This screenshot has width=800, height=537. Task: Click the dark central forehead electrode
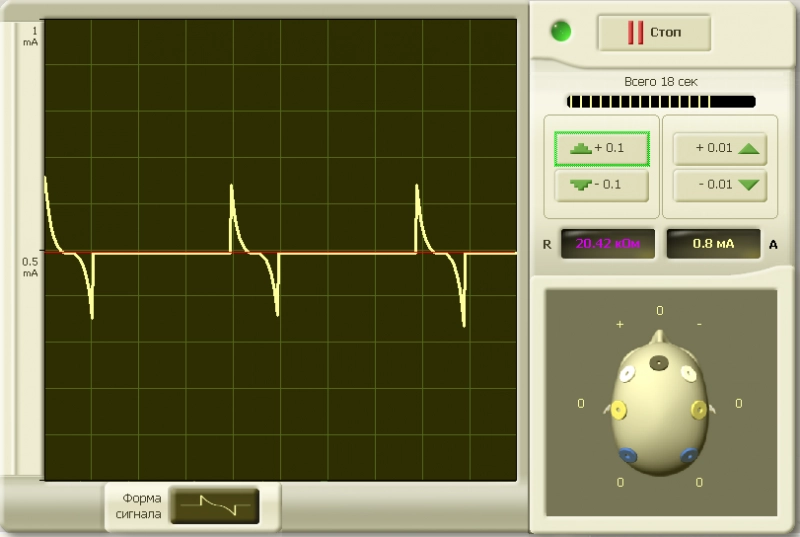659,362
